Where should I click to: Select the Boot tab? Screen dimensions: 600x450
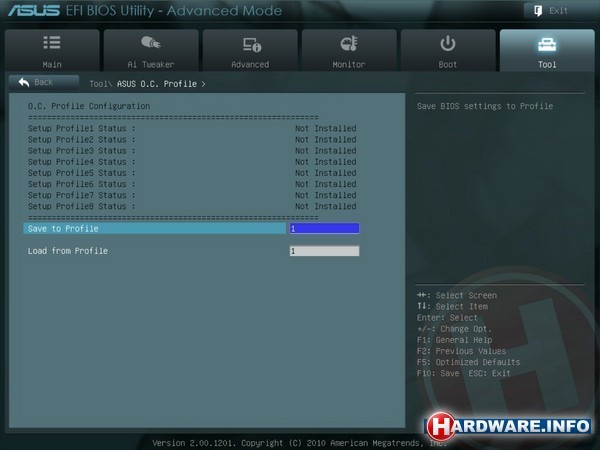[x=448, y=51]
